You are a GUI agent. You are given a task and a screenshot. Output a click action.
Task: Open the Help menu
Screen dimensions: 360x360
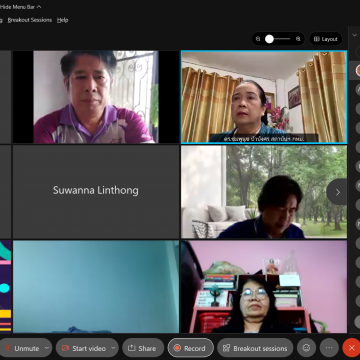(x=62, y=20)
